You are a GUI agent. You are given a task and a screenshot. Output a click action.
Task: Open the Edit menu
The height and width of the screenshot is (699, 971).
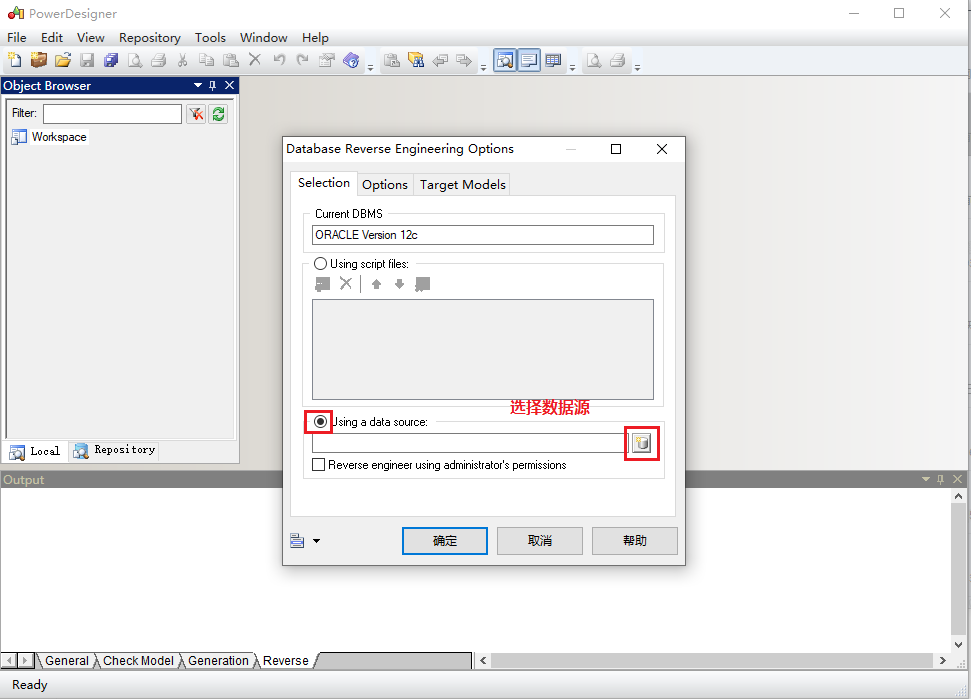coord(52,38)
